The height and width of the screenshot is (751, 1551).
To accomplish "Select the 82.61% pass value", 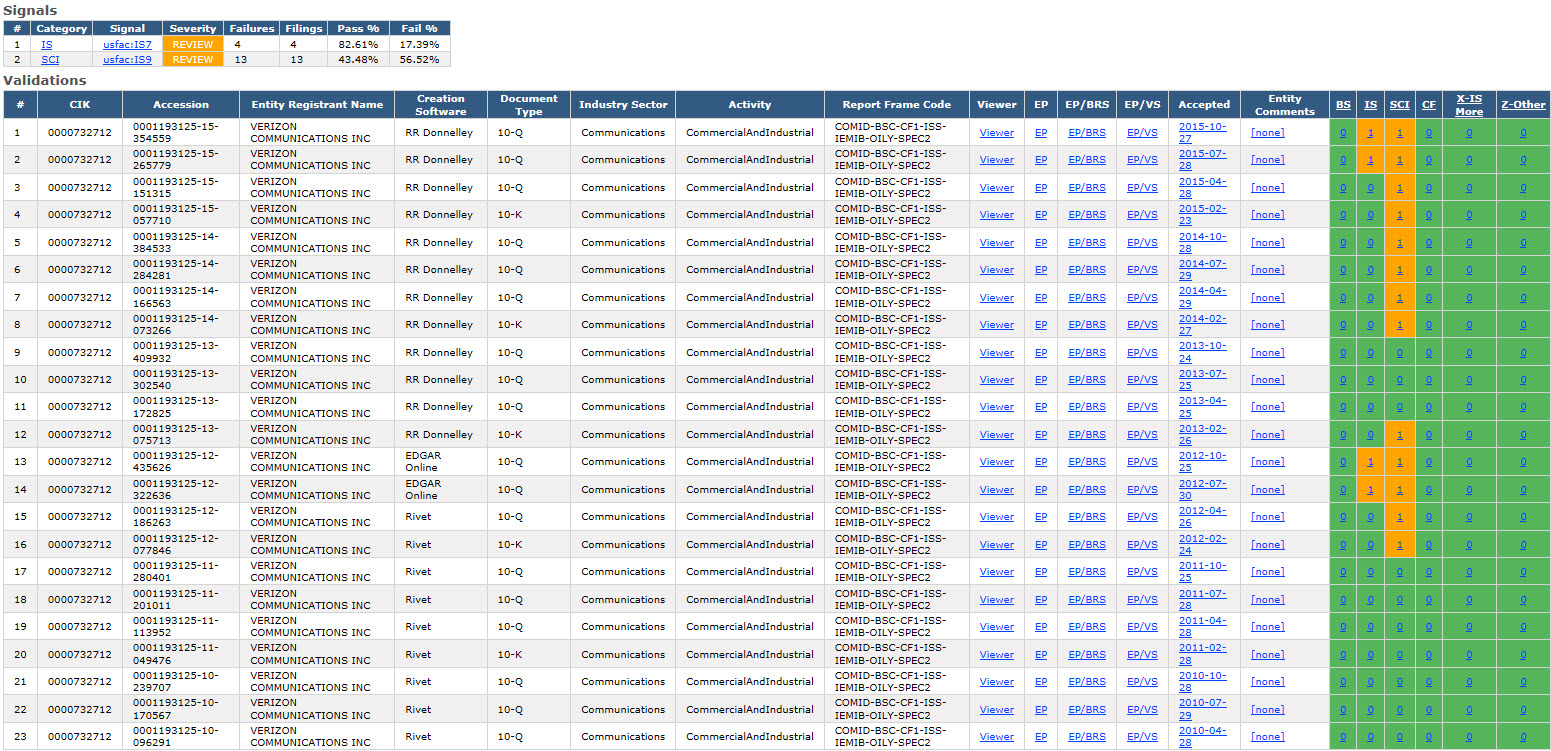I will [358, 44].
